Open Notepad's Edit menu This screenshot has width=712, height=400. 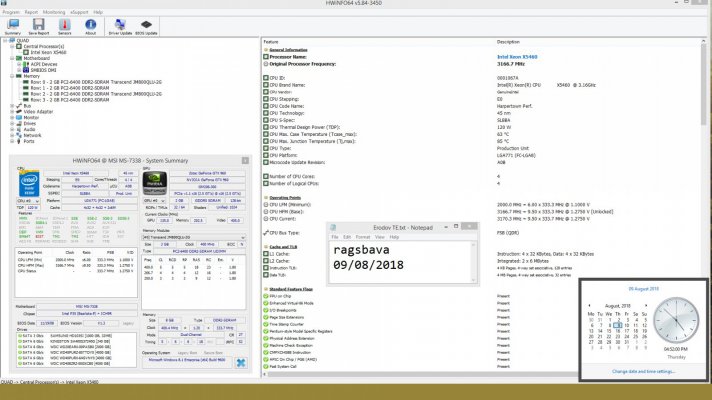[x=347, y=237]
